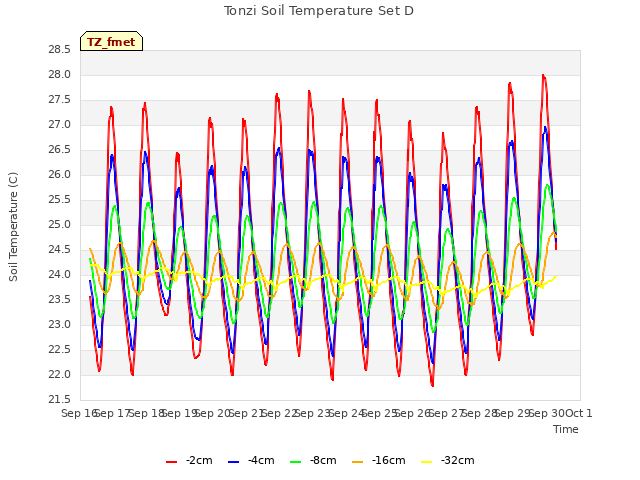640x480 pixels.
Task: Click the yellow -32cm legend swatch
Action: point(426,462)
